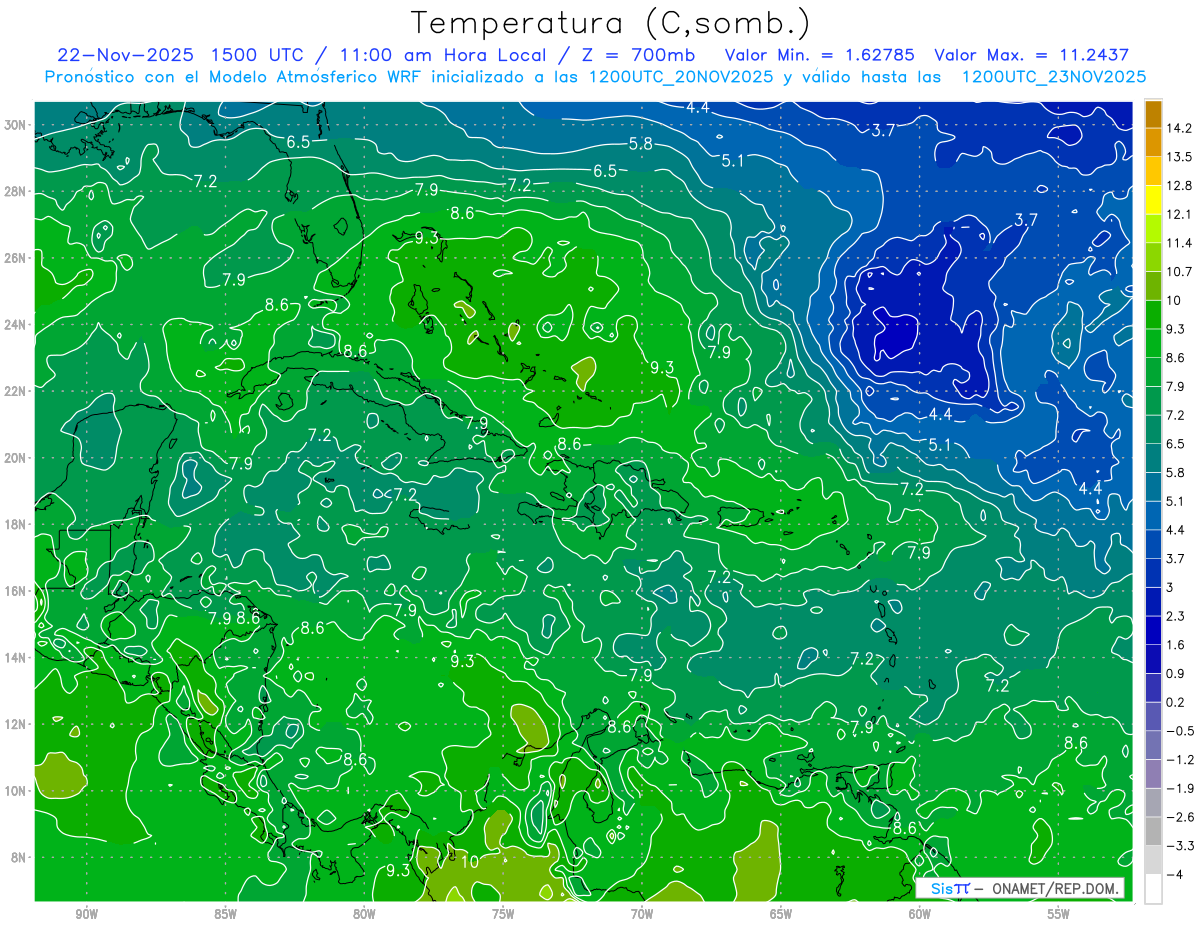Click the yellow colorbar segment between 12.1 and 12.8
The width and height of the screenshot is (1200, 927).
click(x=1153, y=201)
